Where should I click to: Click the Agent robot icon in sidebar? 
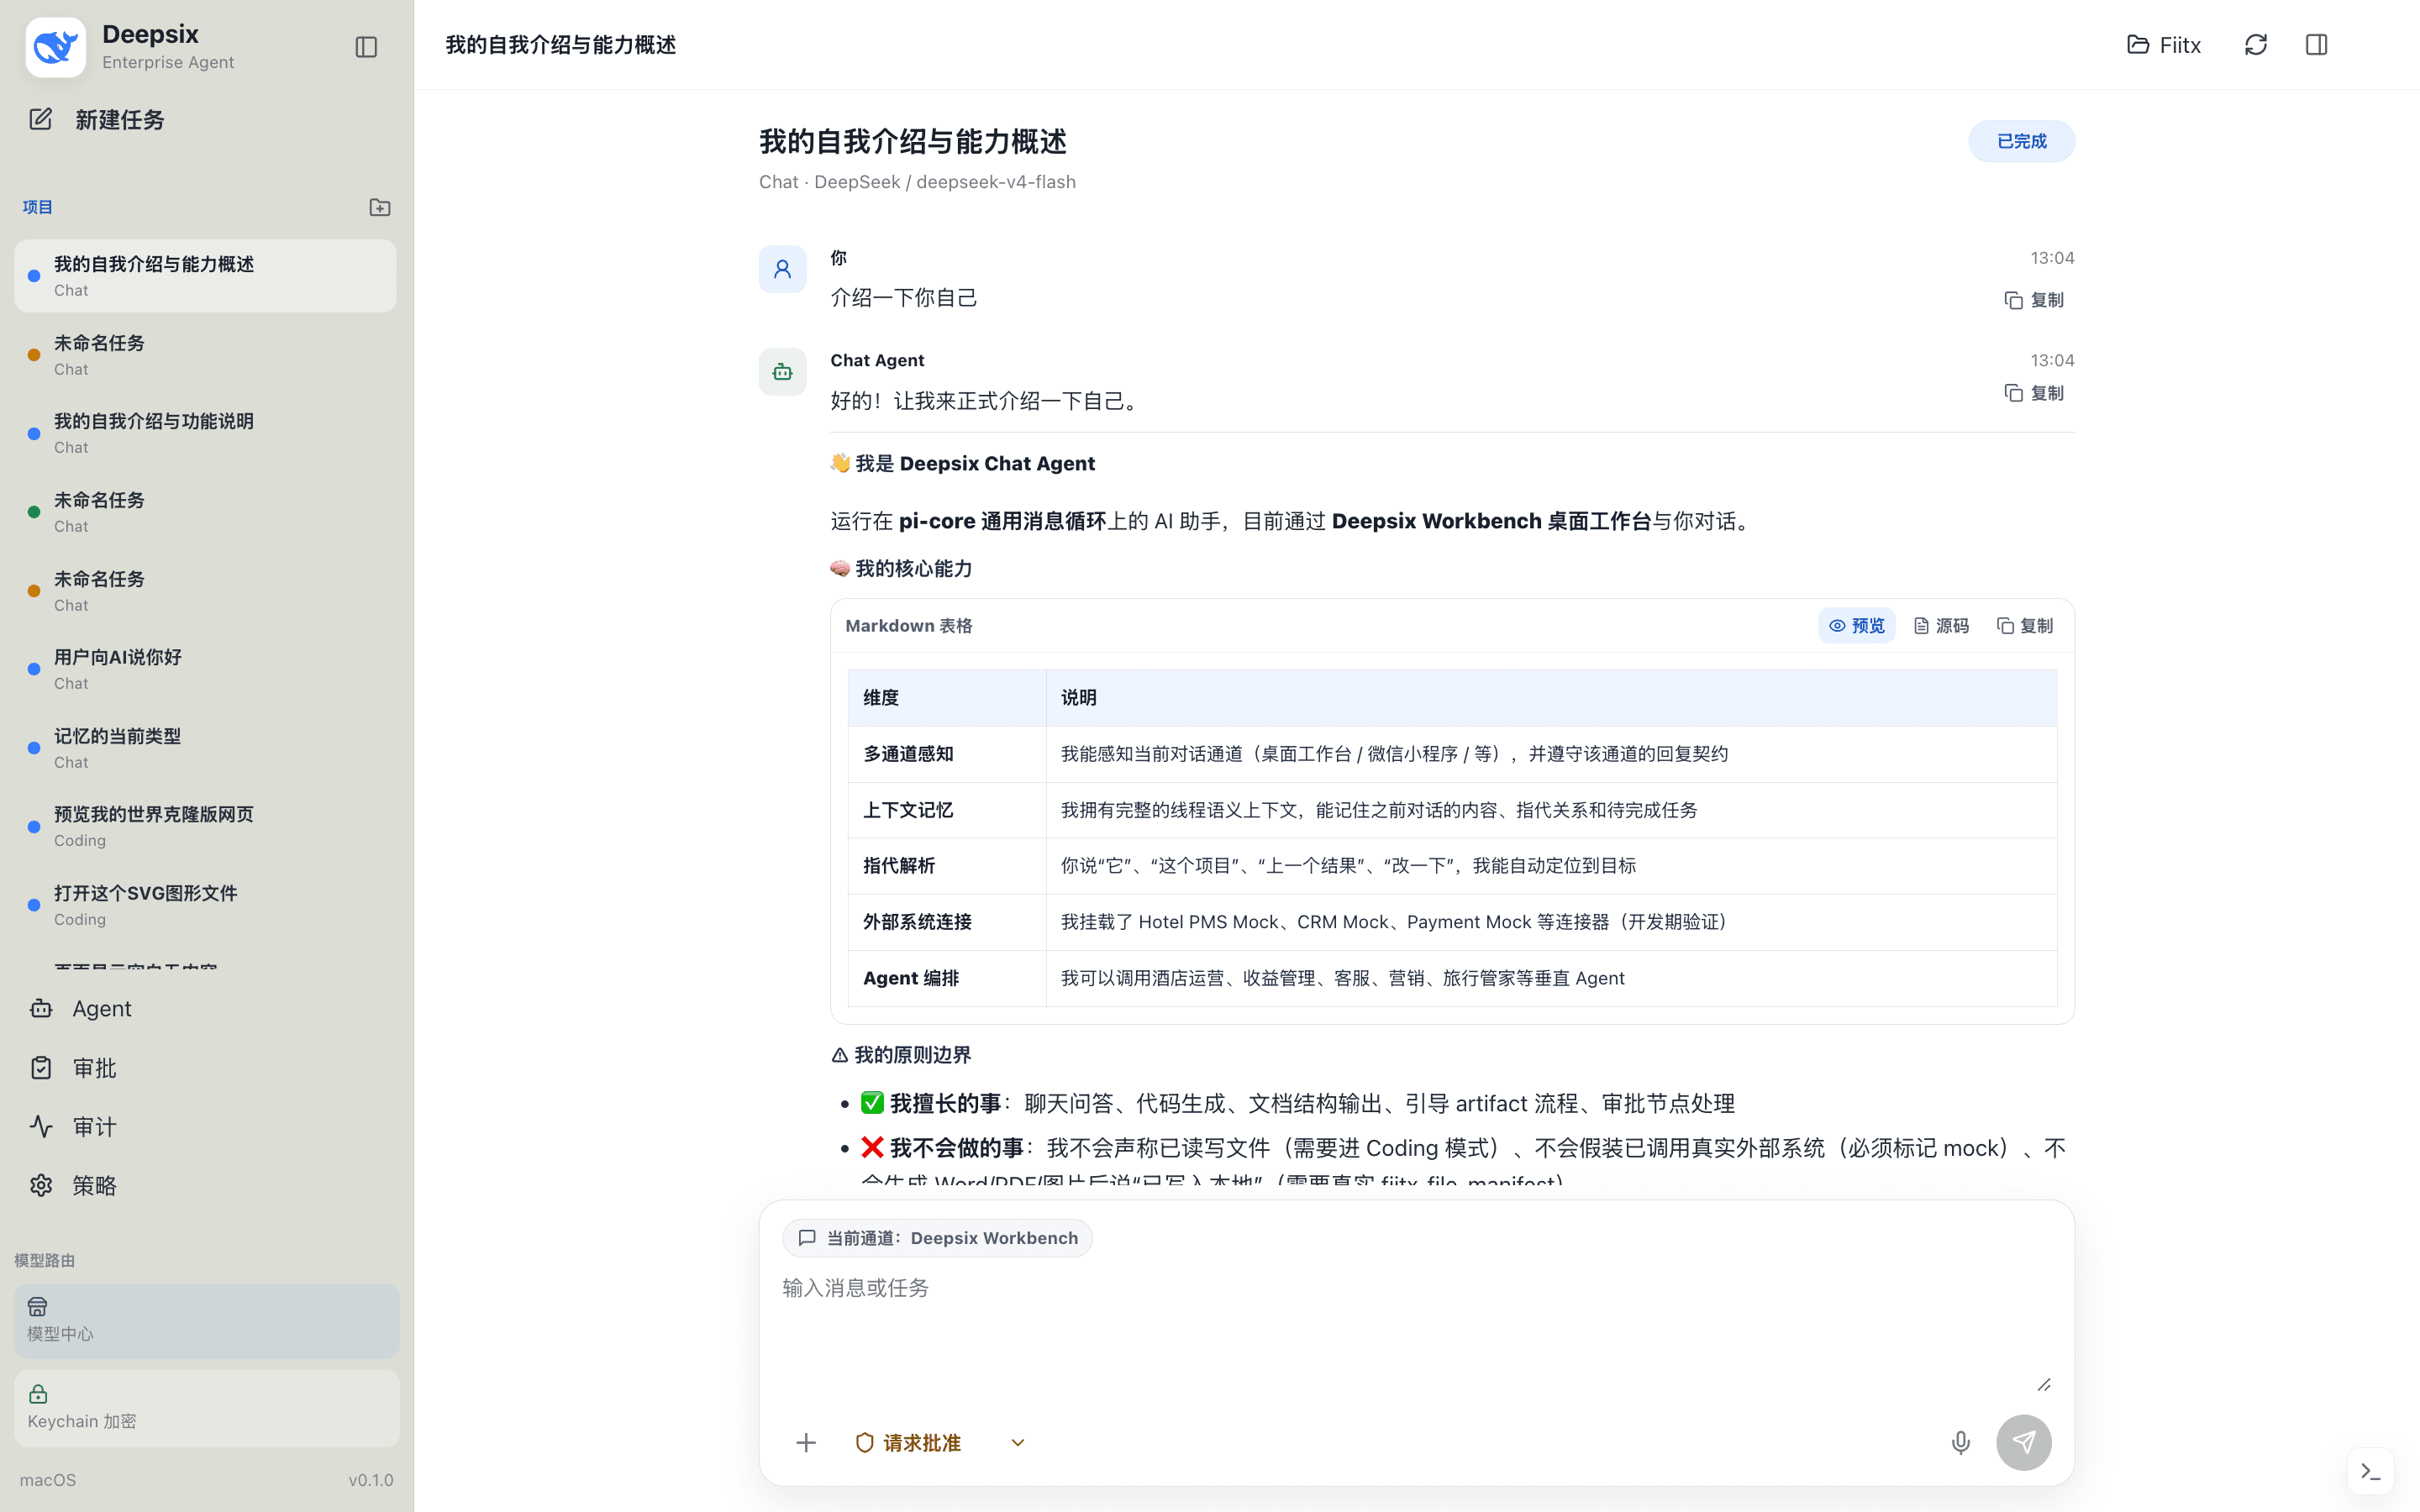click(41, 1008)
